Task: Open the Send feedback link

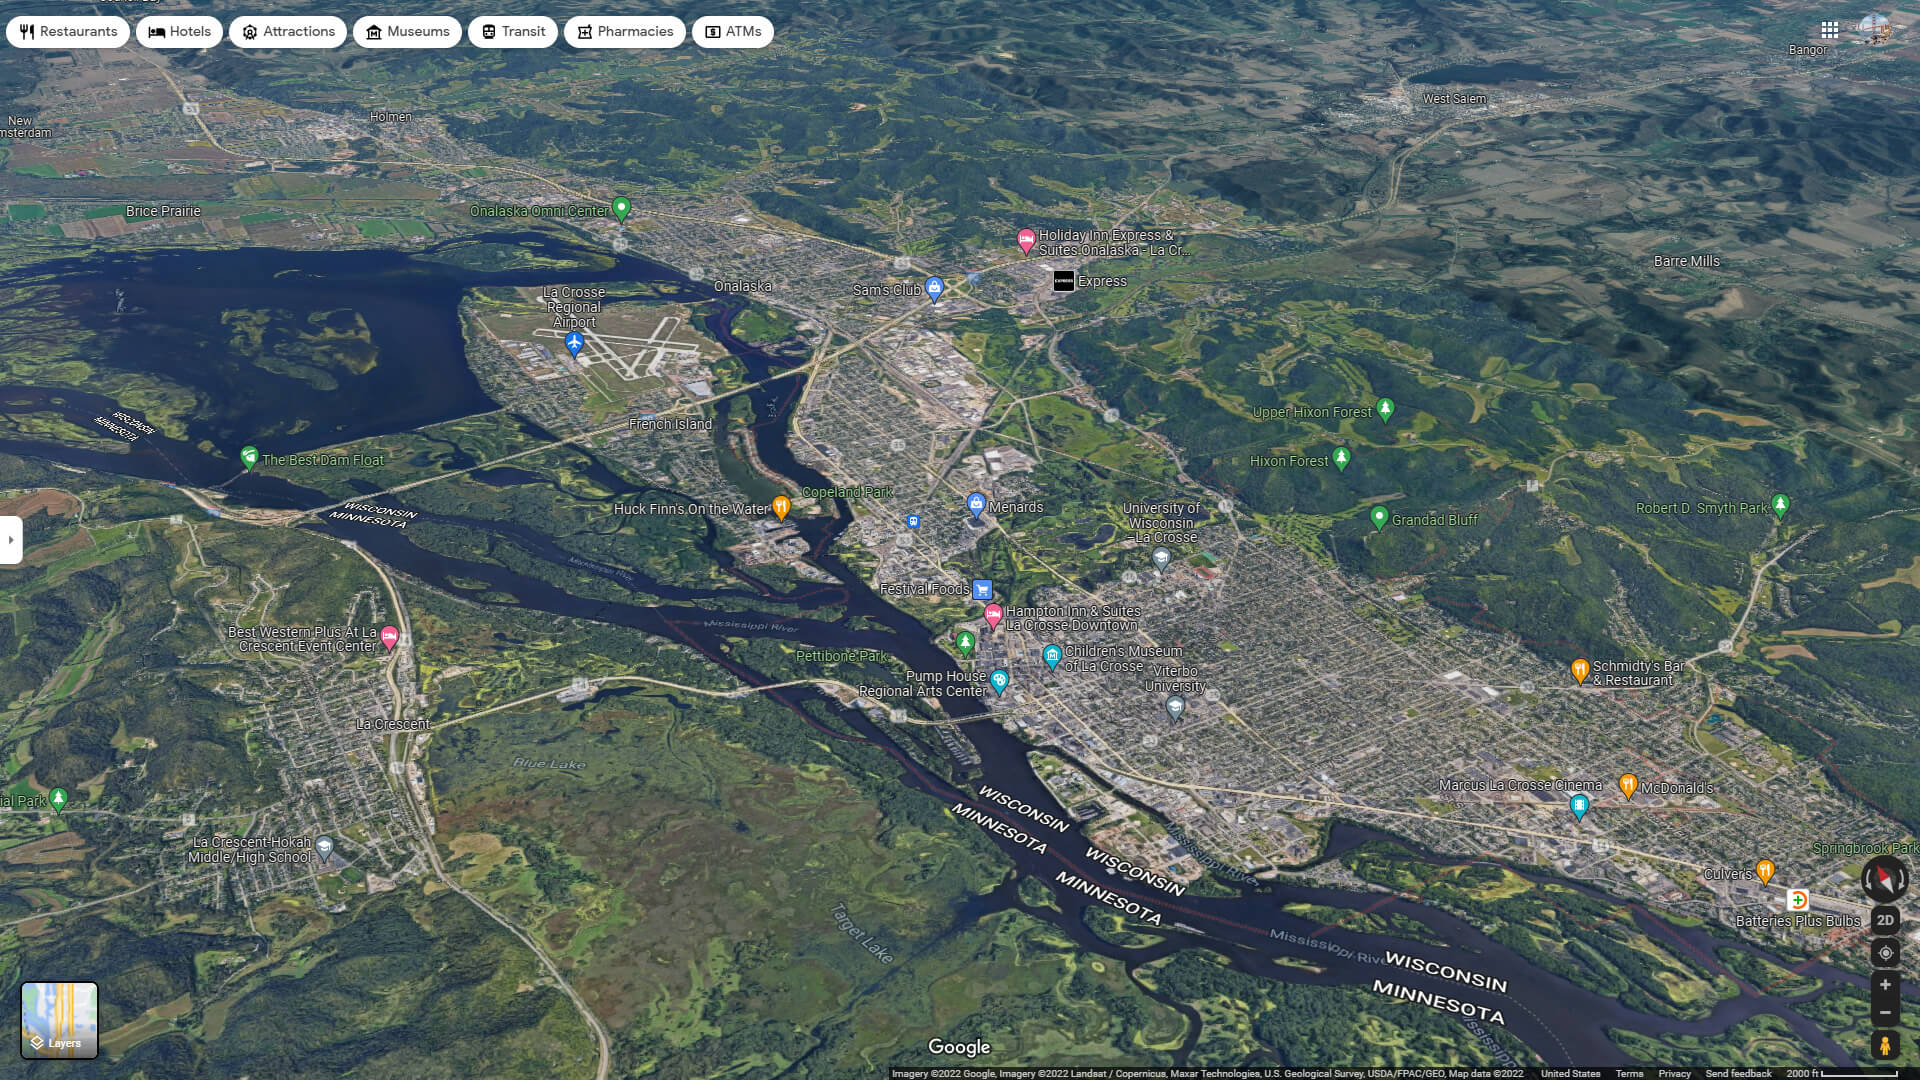Action: point(1738,1073)
